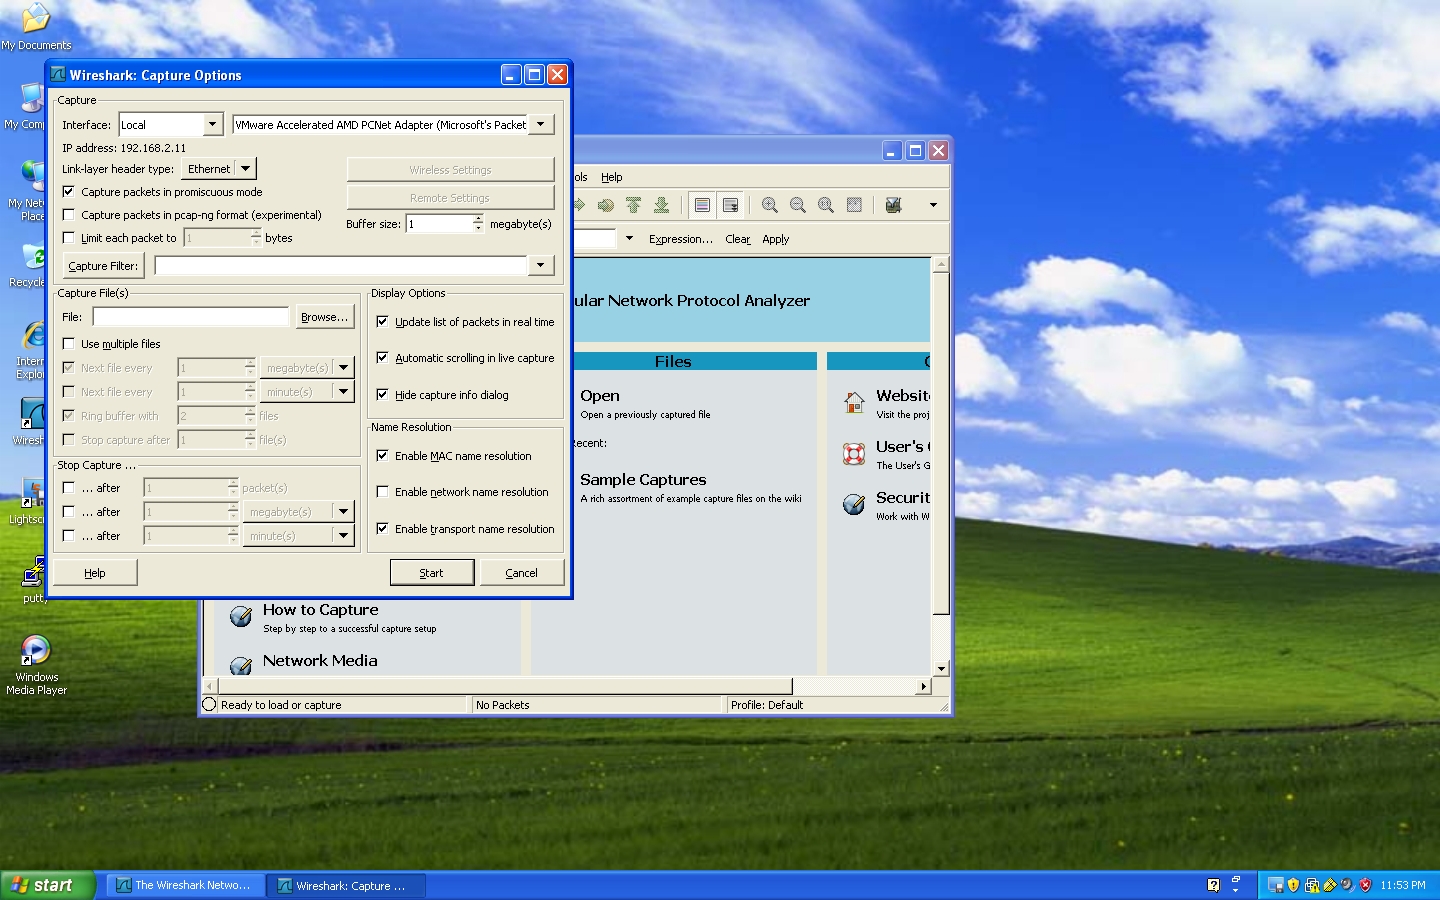The width and height of the screenshot is (1440, 900).
Task: Open the Help menu in Wireshark
Action: [x=612, y=177]
